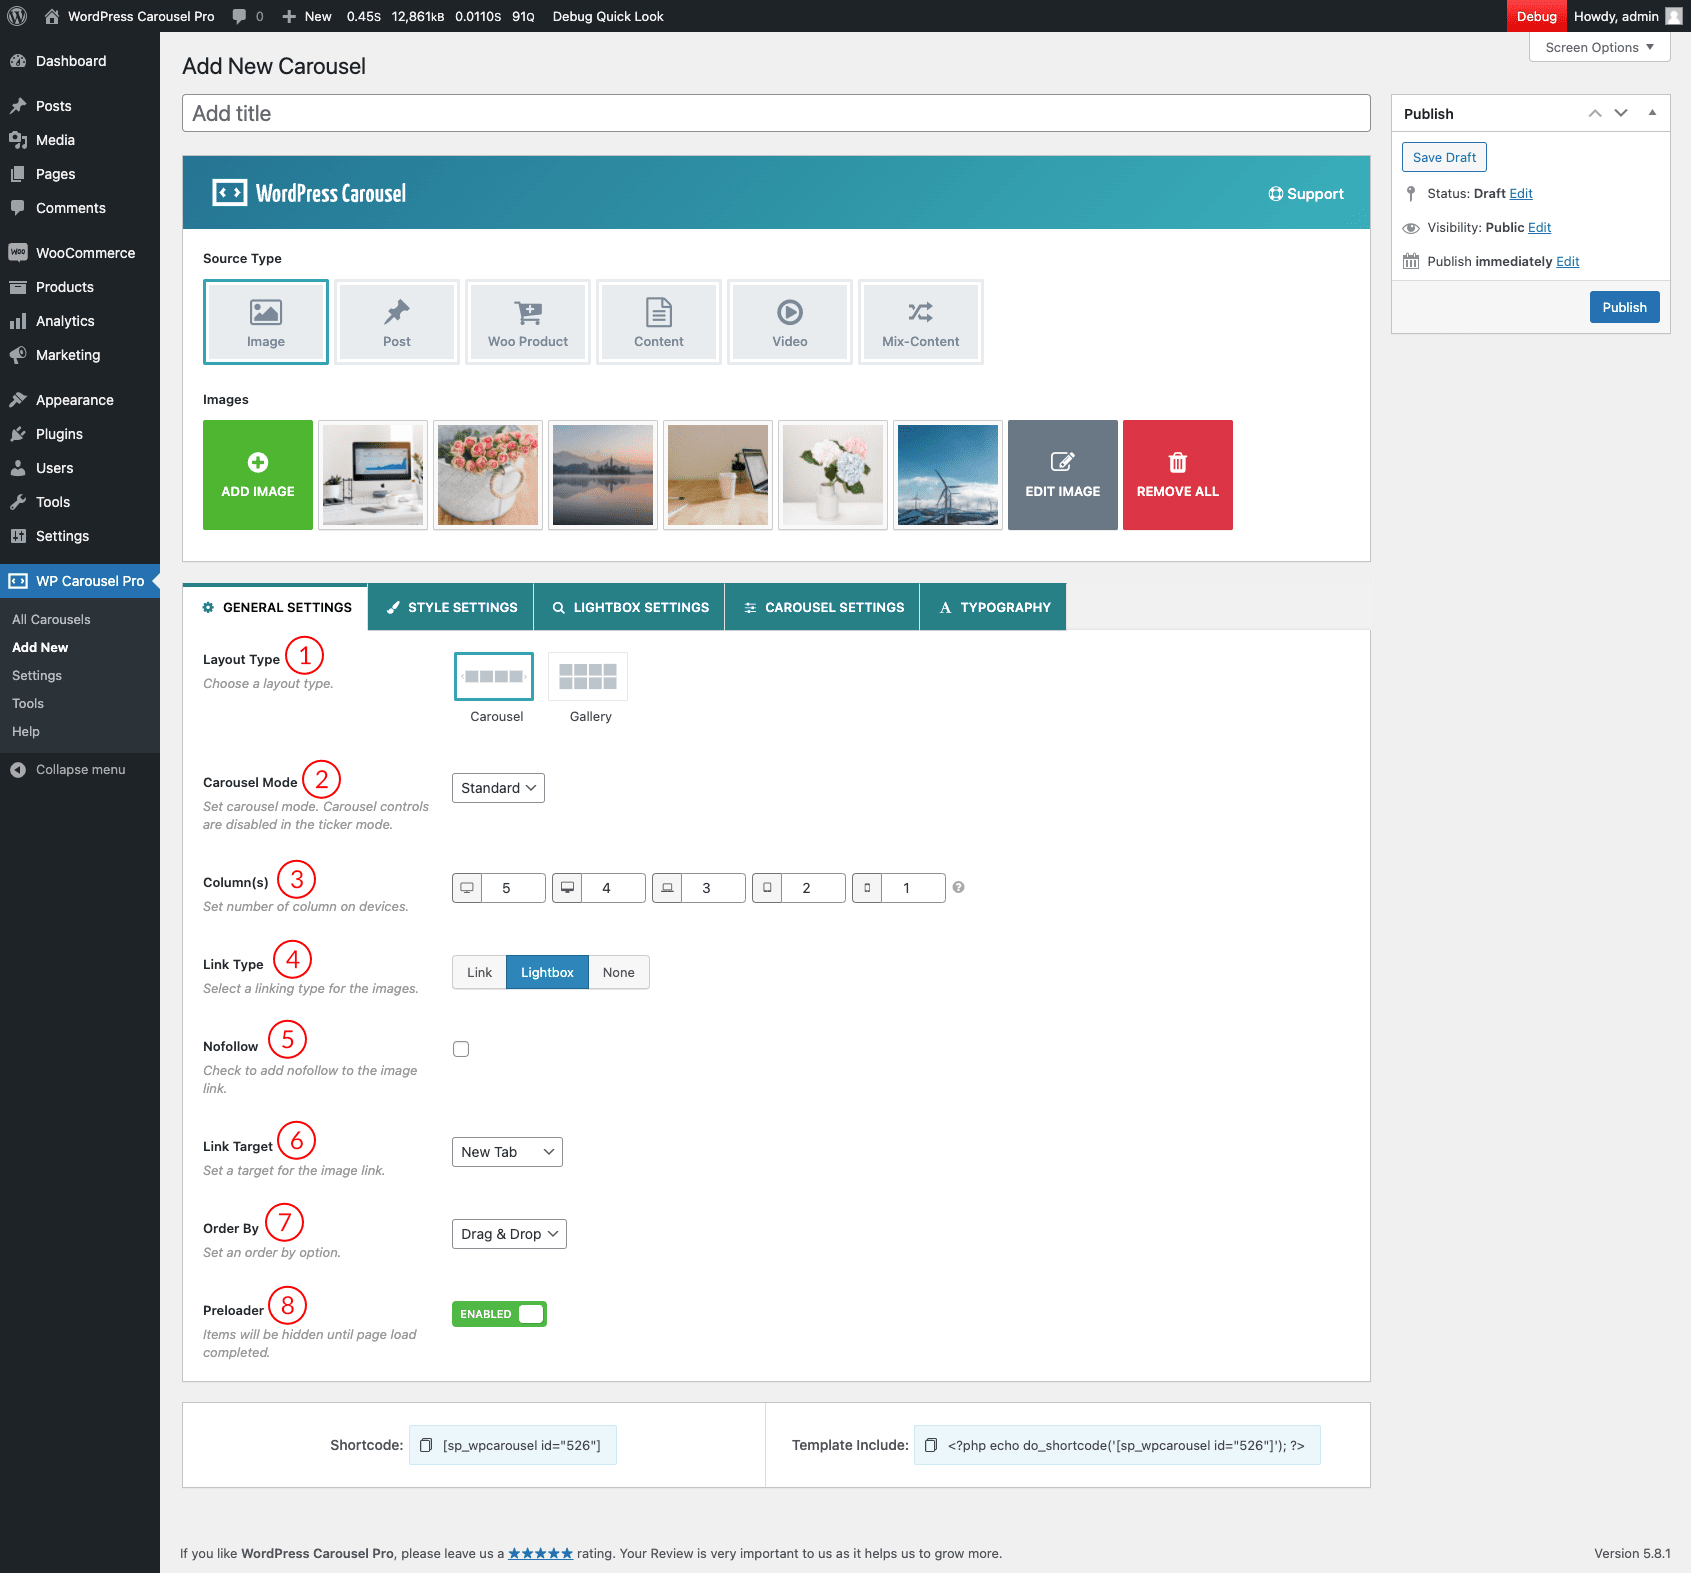Copy the shortcode using the copy icon
Screen dimensions: 1691x1573
click(x=426, y=1445)
